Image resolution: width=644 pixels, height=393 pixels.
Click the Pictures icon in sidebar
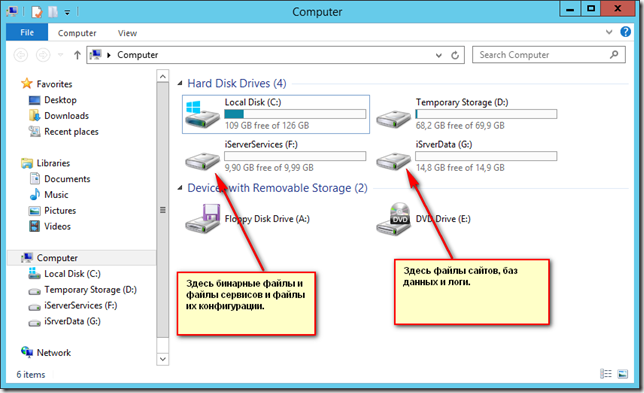pyautogui.click(x=34, y=210)
